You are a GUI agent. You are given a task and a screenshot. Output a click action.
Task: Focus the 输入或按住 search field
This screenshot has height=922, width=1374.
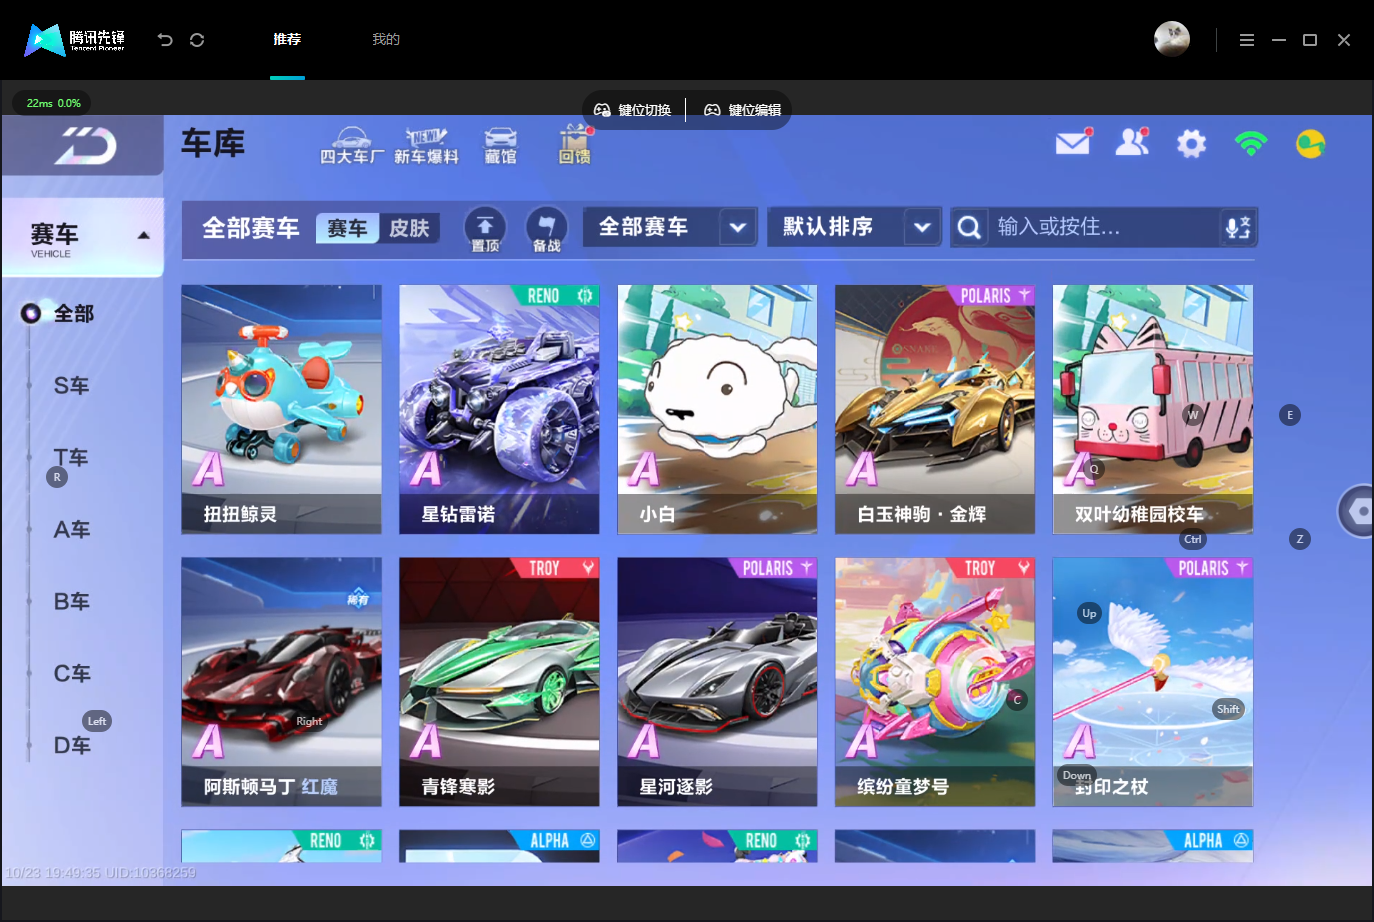[x=1104, y=227]
